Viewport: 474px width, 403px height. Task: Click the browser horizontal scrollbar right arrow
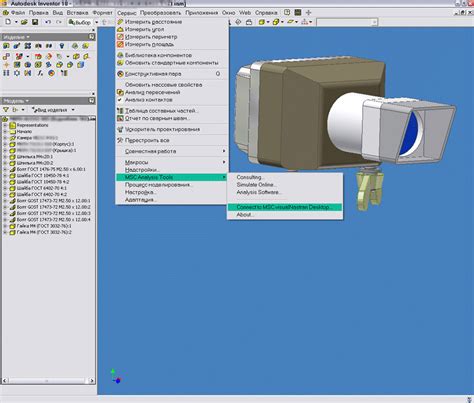tap(92, 380)
